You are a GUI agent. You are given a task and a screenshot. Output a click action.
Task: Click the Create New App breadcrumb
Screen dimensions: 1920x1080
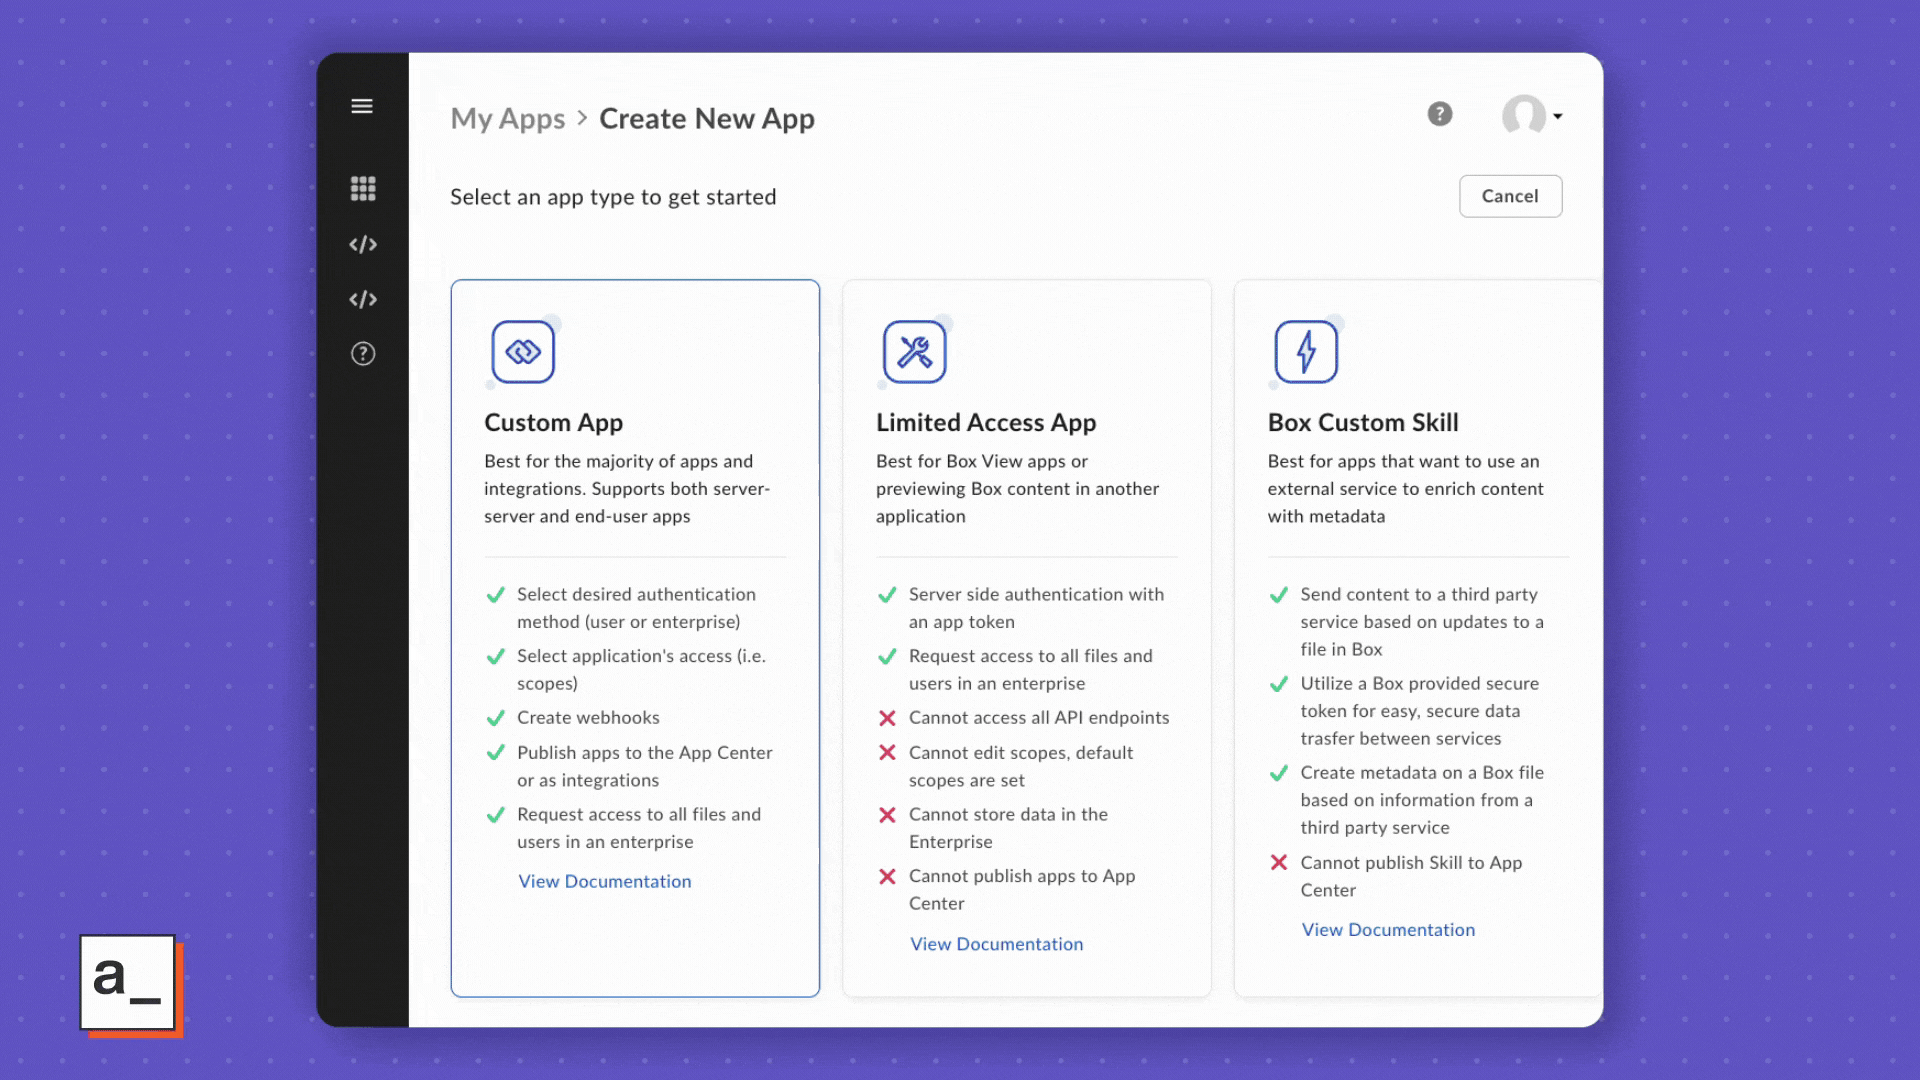click(707, 119)
